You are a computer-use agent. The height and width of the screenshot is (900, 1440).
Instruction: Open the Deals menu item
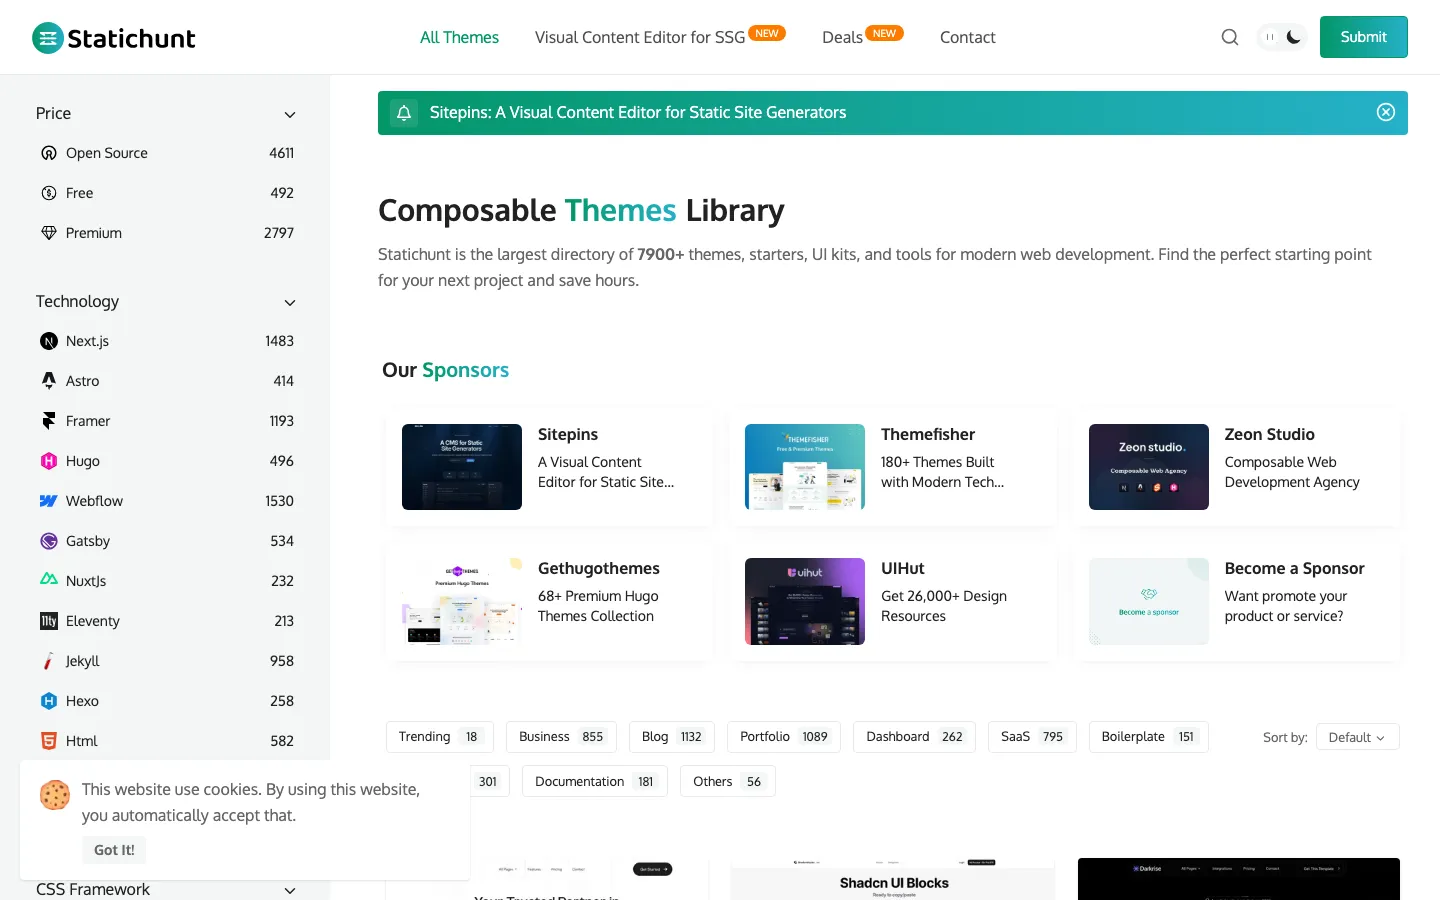point(842,37)
